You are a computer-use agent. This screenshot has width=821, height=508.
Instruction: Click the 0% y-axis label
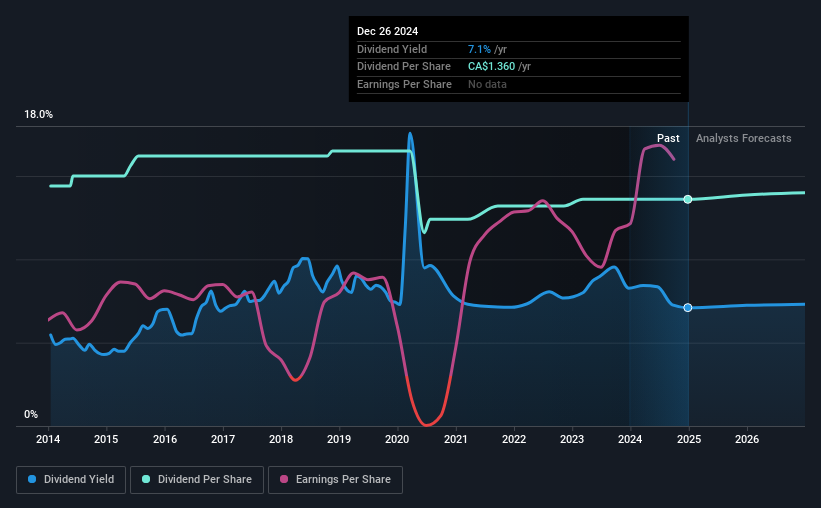click(x=31, y=414)
